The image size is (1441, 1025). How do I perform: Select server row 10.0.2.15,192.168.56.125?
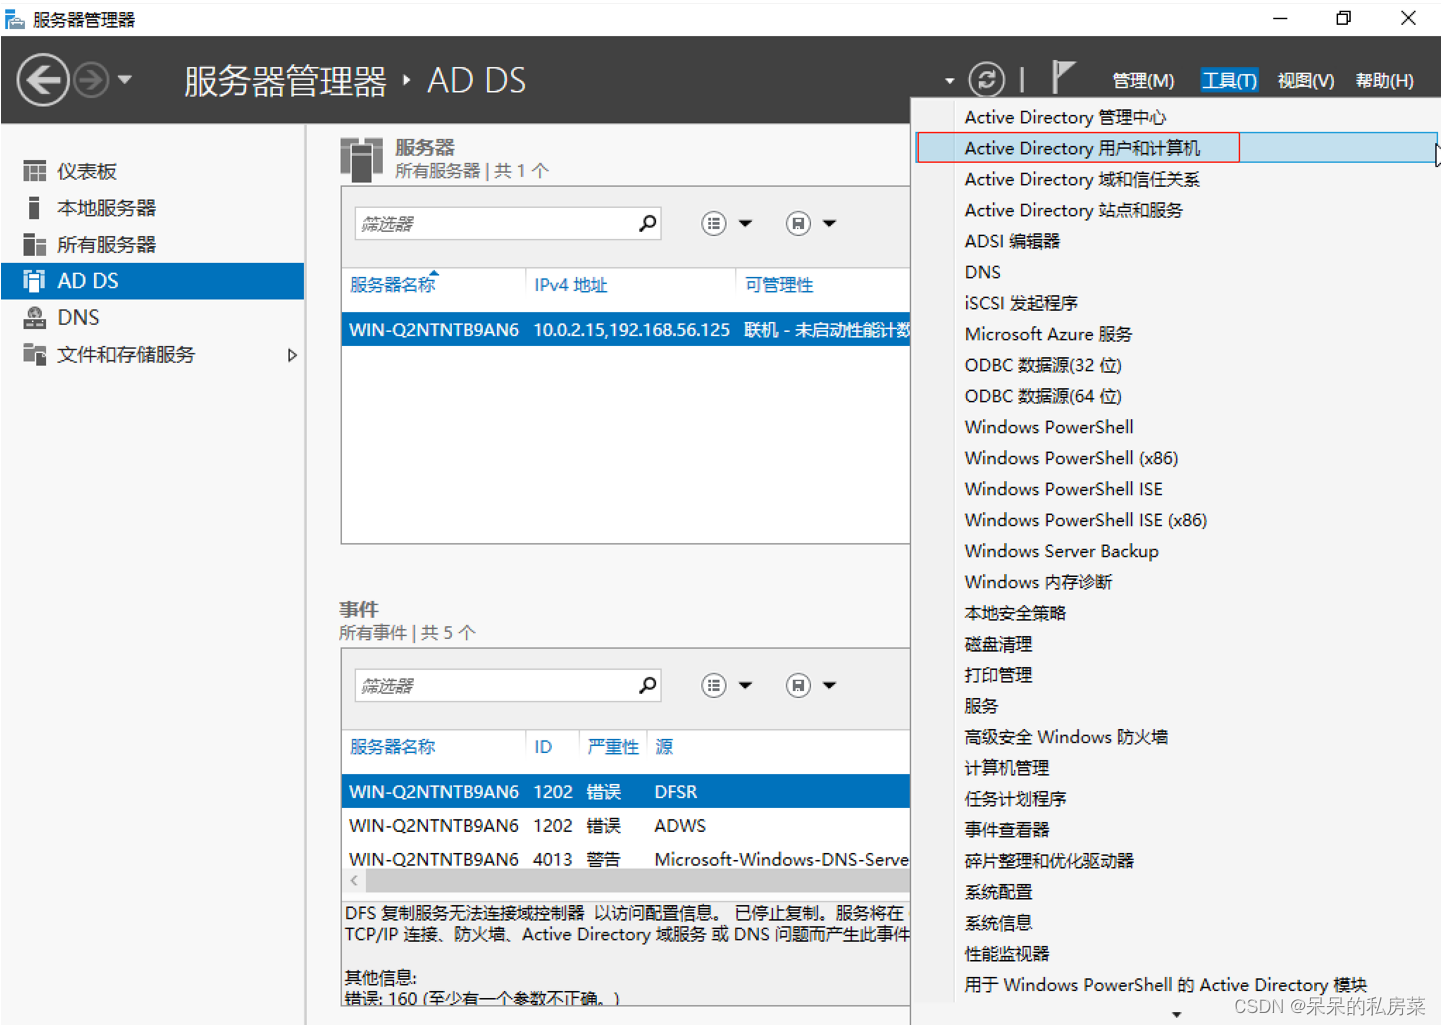626,330
